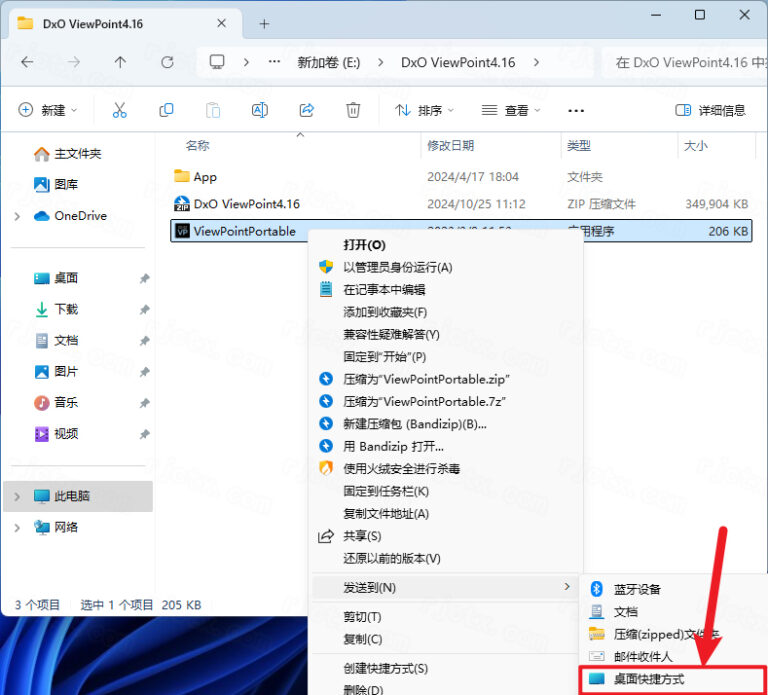768x695 pixels.
Task: Click the Delete trash can icon
Action: [x=353, y=110]
